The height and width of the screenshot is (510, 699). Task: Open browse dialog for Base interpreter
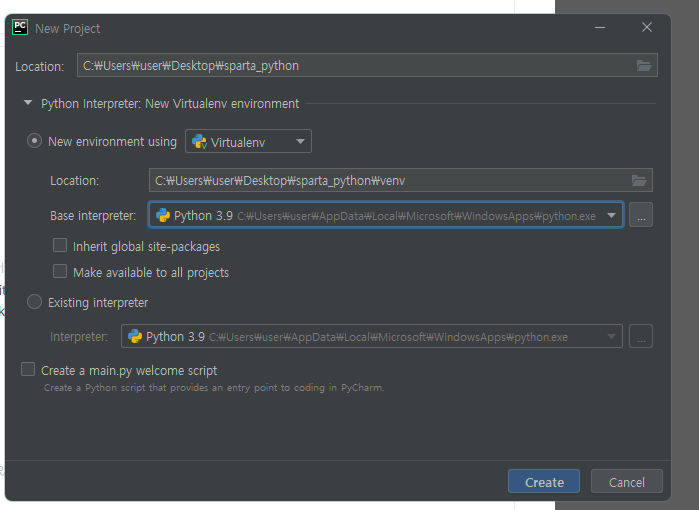point(641,215)
